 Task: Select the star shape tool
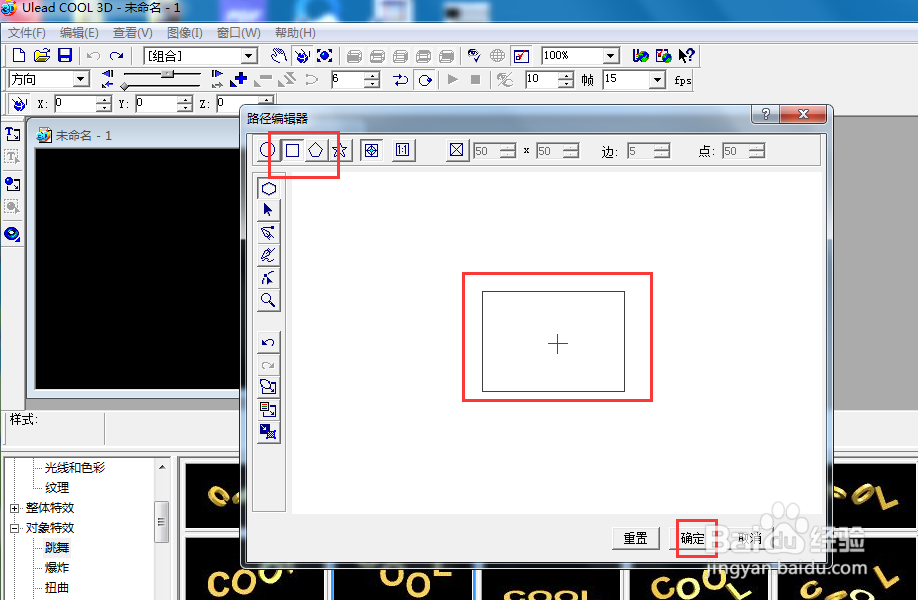340,150
